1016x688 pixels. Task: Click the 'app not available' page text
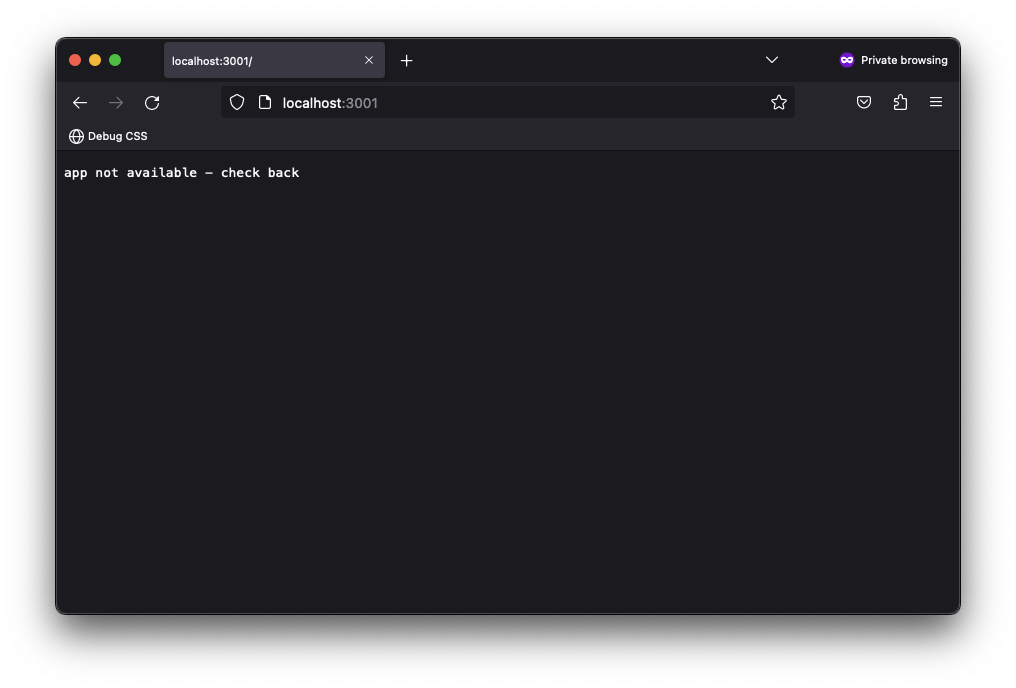click(x=181, y=173)
